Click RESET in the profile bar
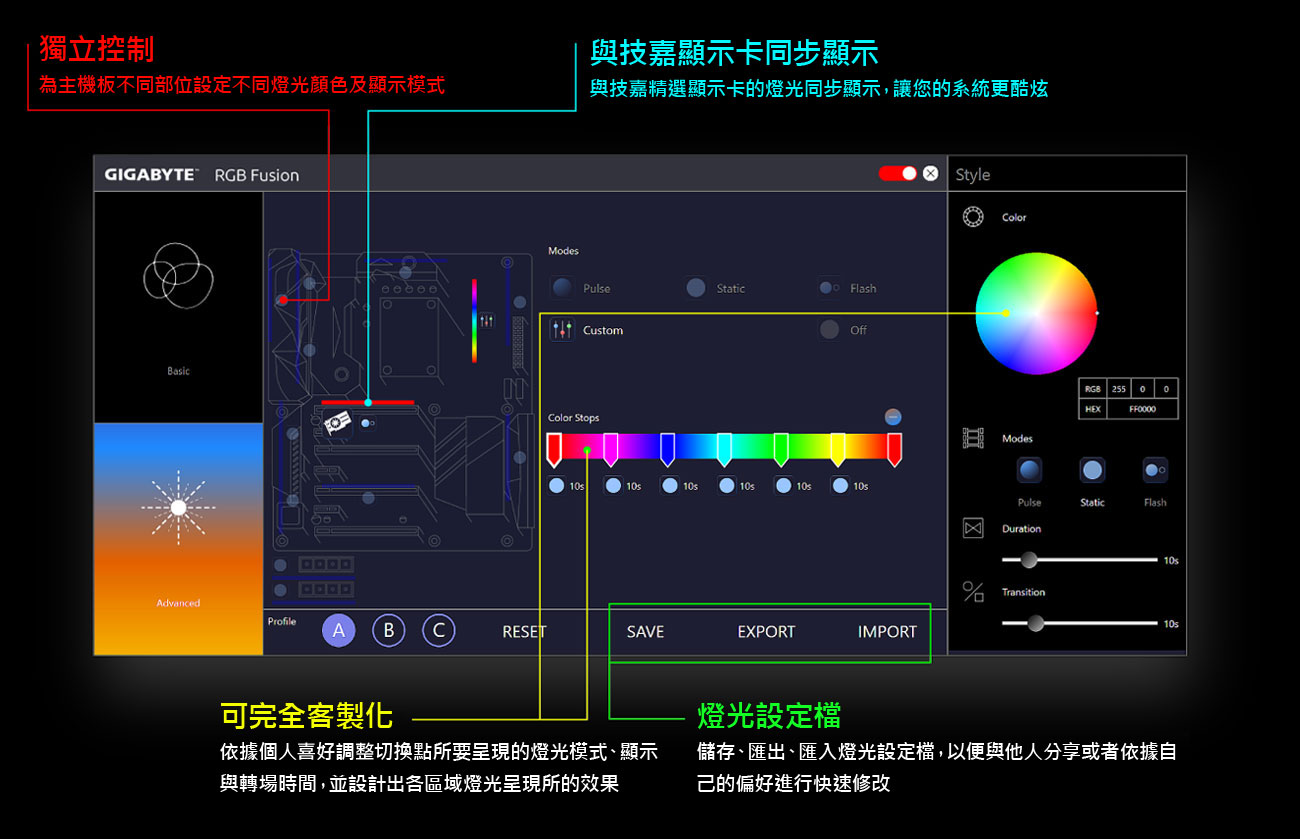Image resolution: width=1300 pixels, height=839 pixels. (x=524, y=631)
